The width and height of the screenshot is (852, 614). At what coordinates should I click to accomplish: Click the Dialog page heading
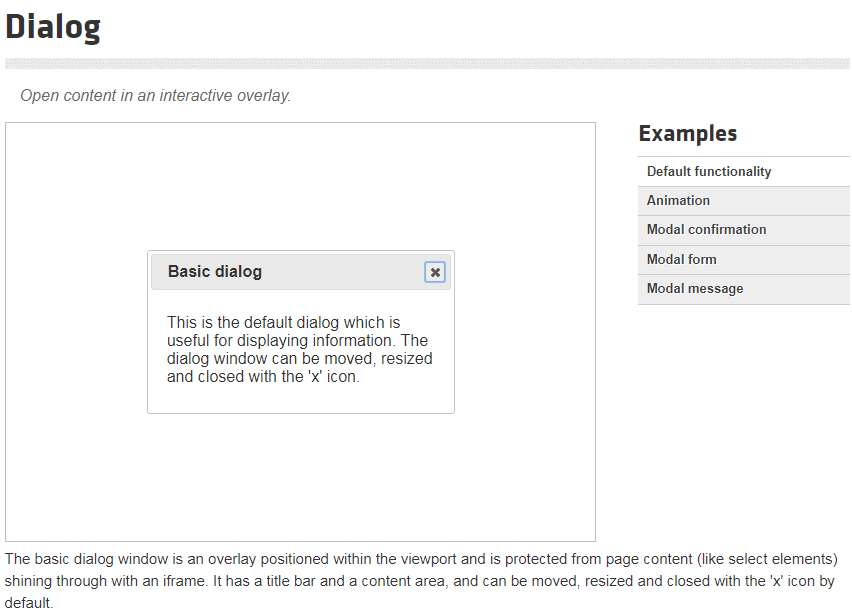tap(53, 27)
